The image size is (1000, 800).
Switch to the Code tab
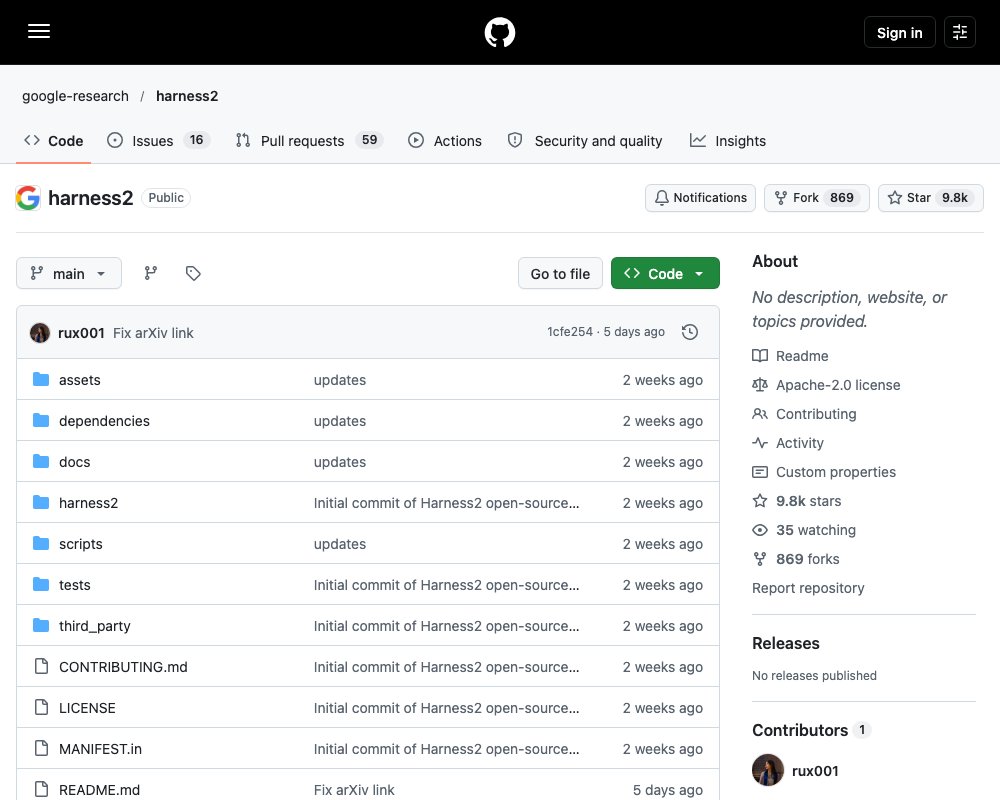tap(54, 141)
